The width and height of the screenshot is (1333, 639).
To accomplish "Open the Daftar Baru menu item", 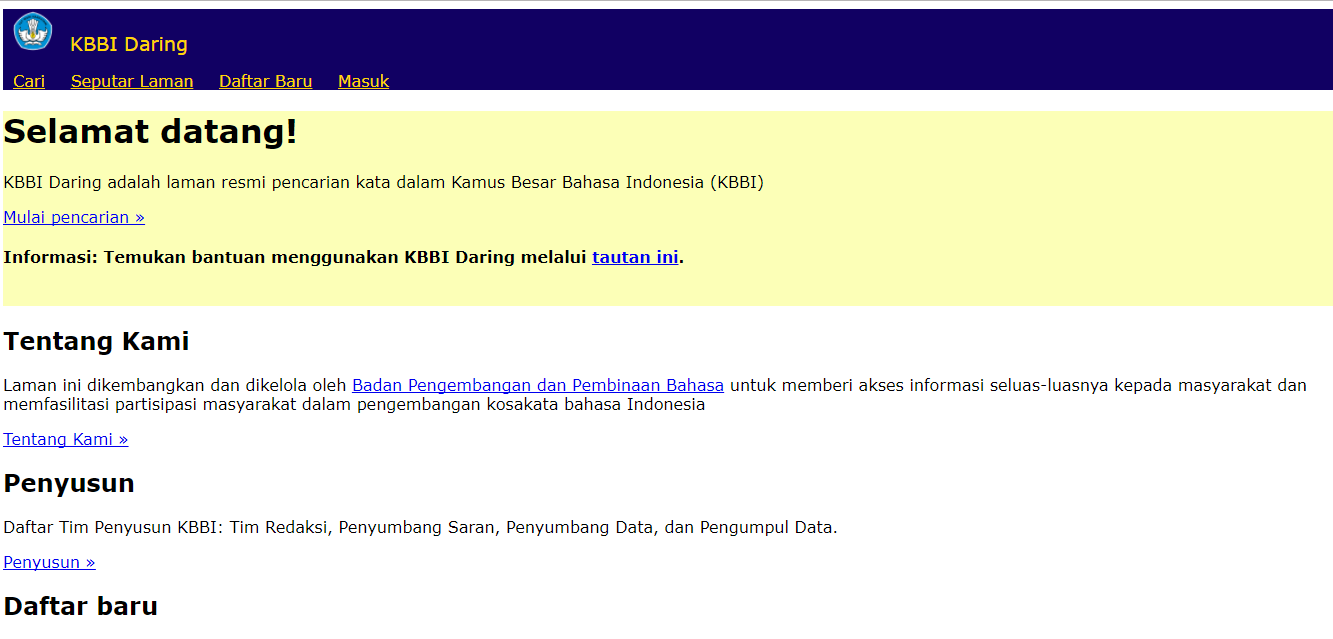I will coord(266,81).
